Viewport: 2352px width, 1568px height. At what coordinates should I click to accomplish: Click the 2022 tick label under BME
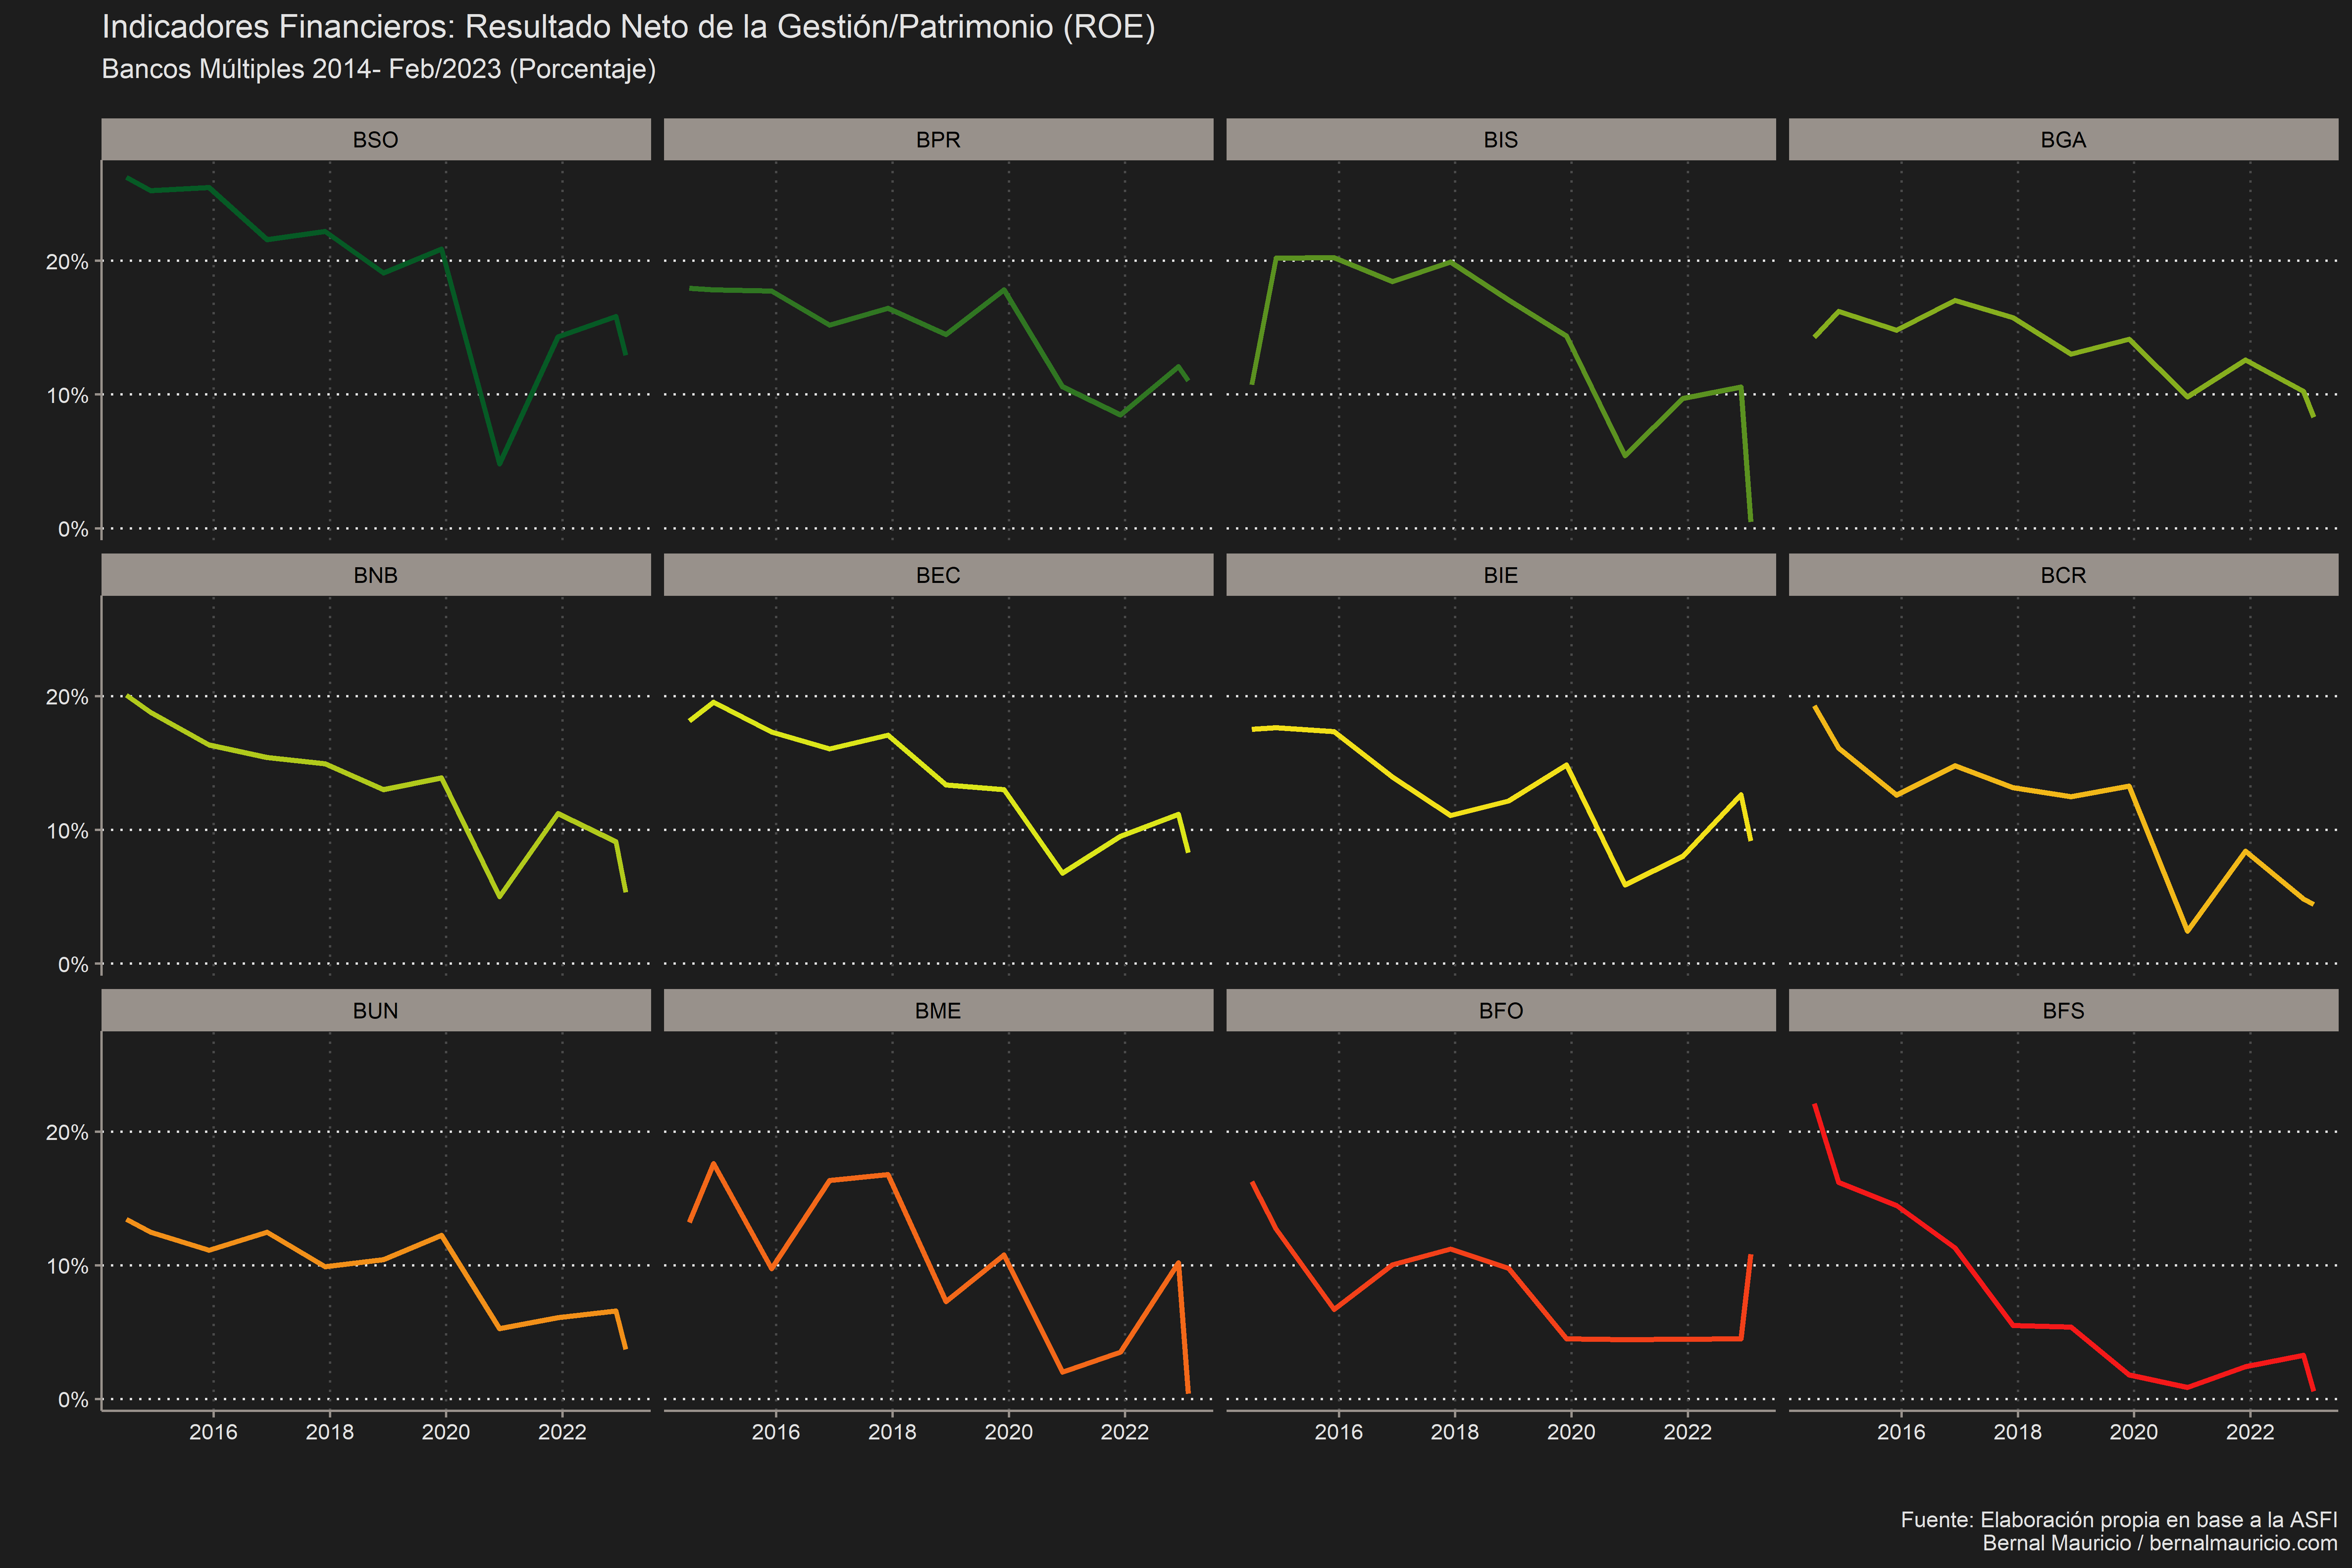click(x=1125, y=1432)
